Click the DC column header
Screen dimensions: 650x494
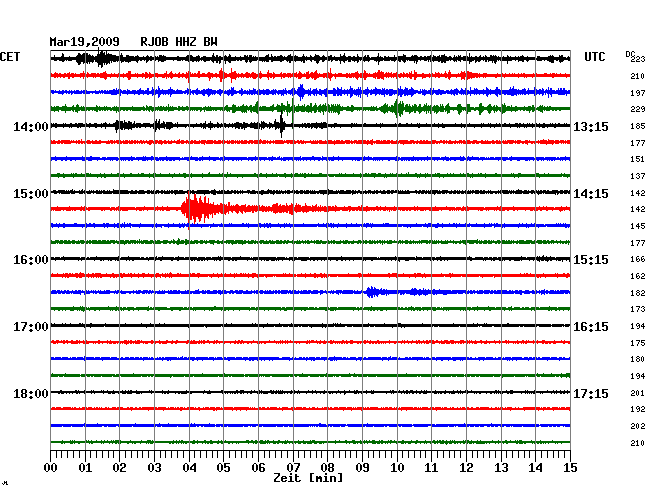(x=630, y=54)
